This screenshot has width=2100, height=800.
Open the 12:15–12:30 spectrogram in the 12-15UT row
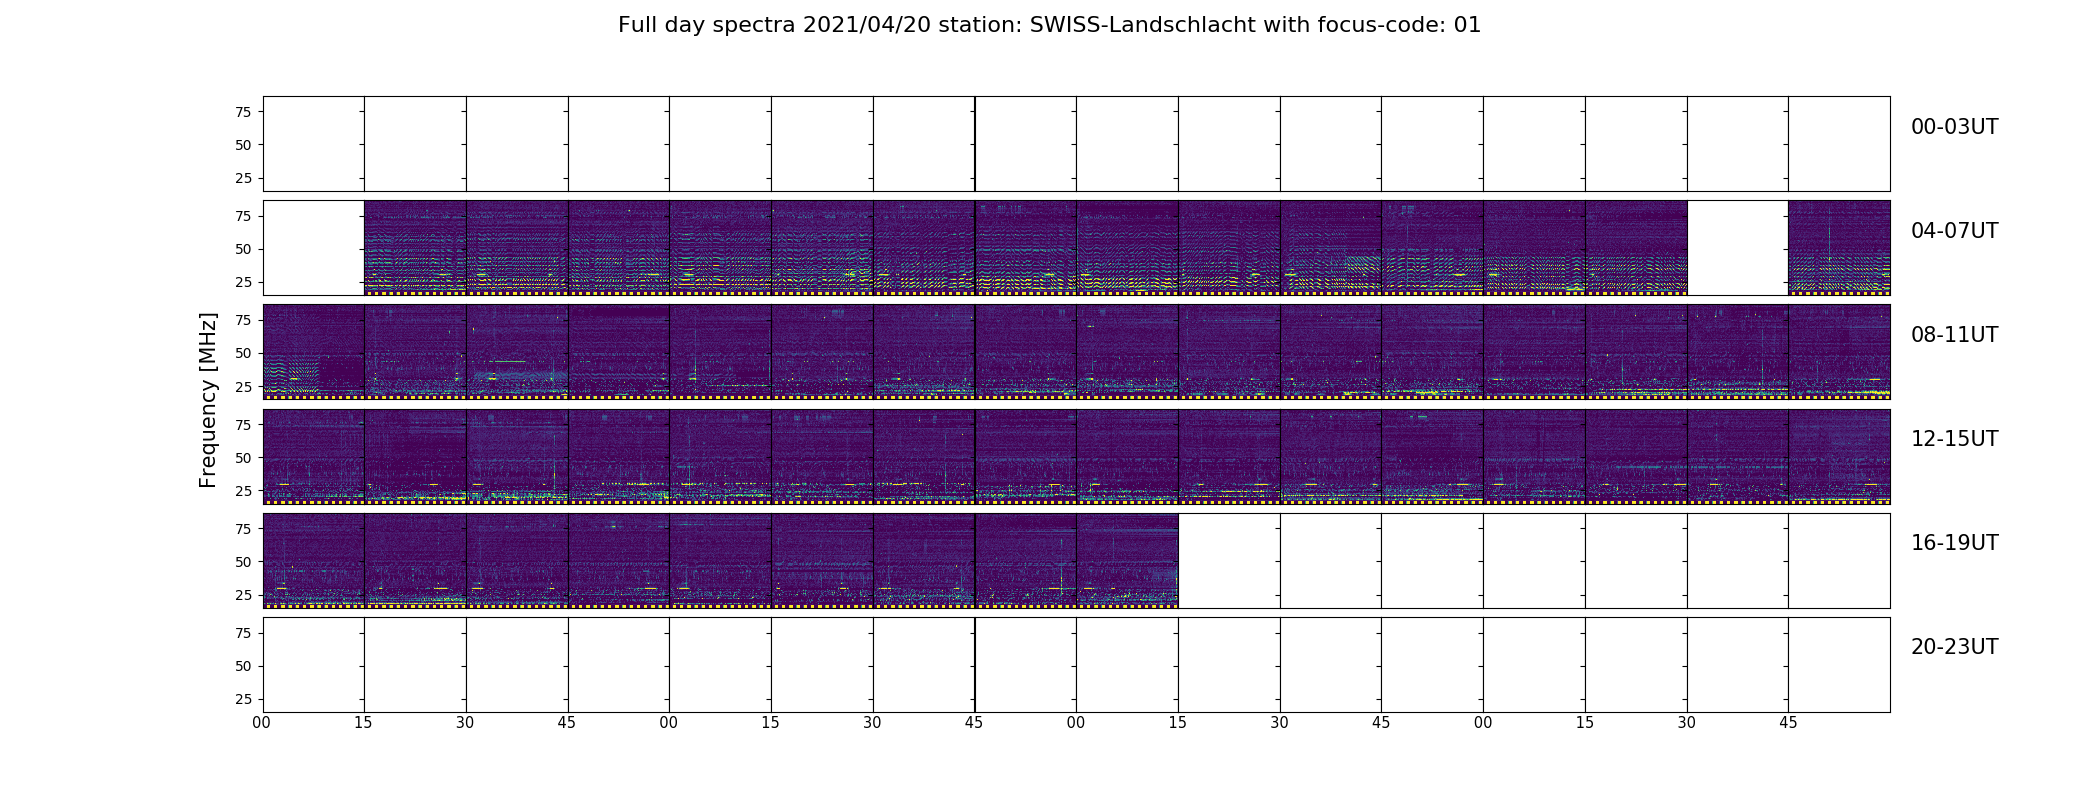pos(415,456)
